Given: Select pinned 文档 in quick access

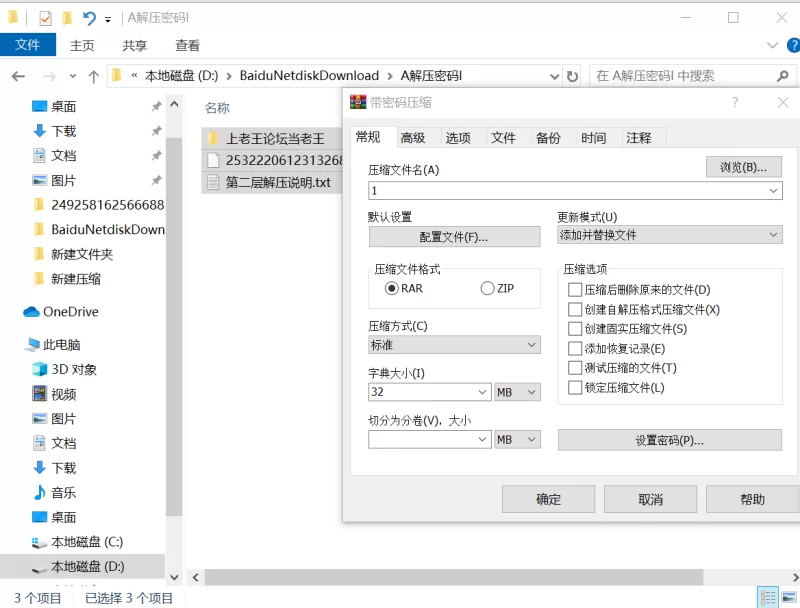Looking at the screenshot, I should (63, 156).
